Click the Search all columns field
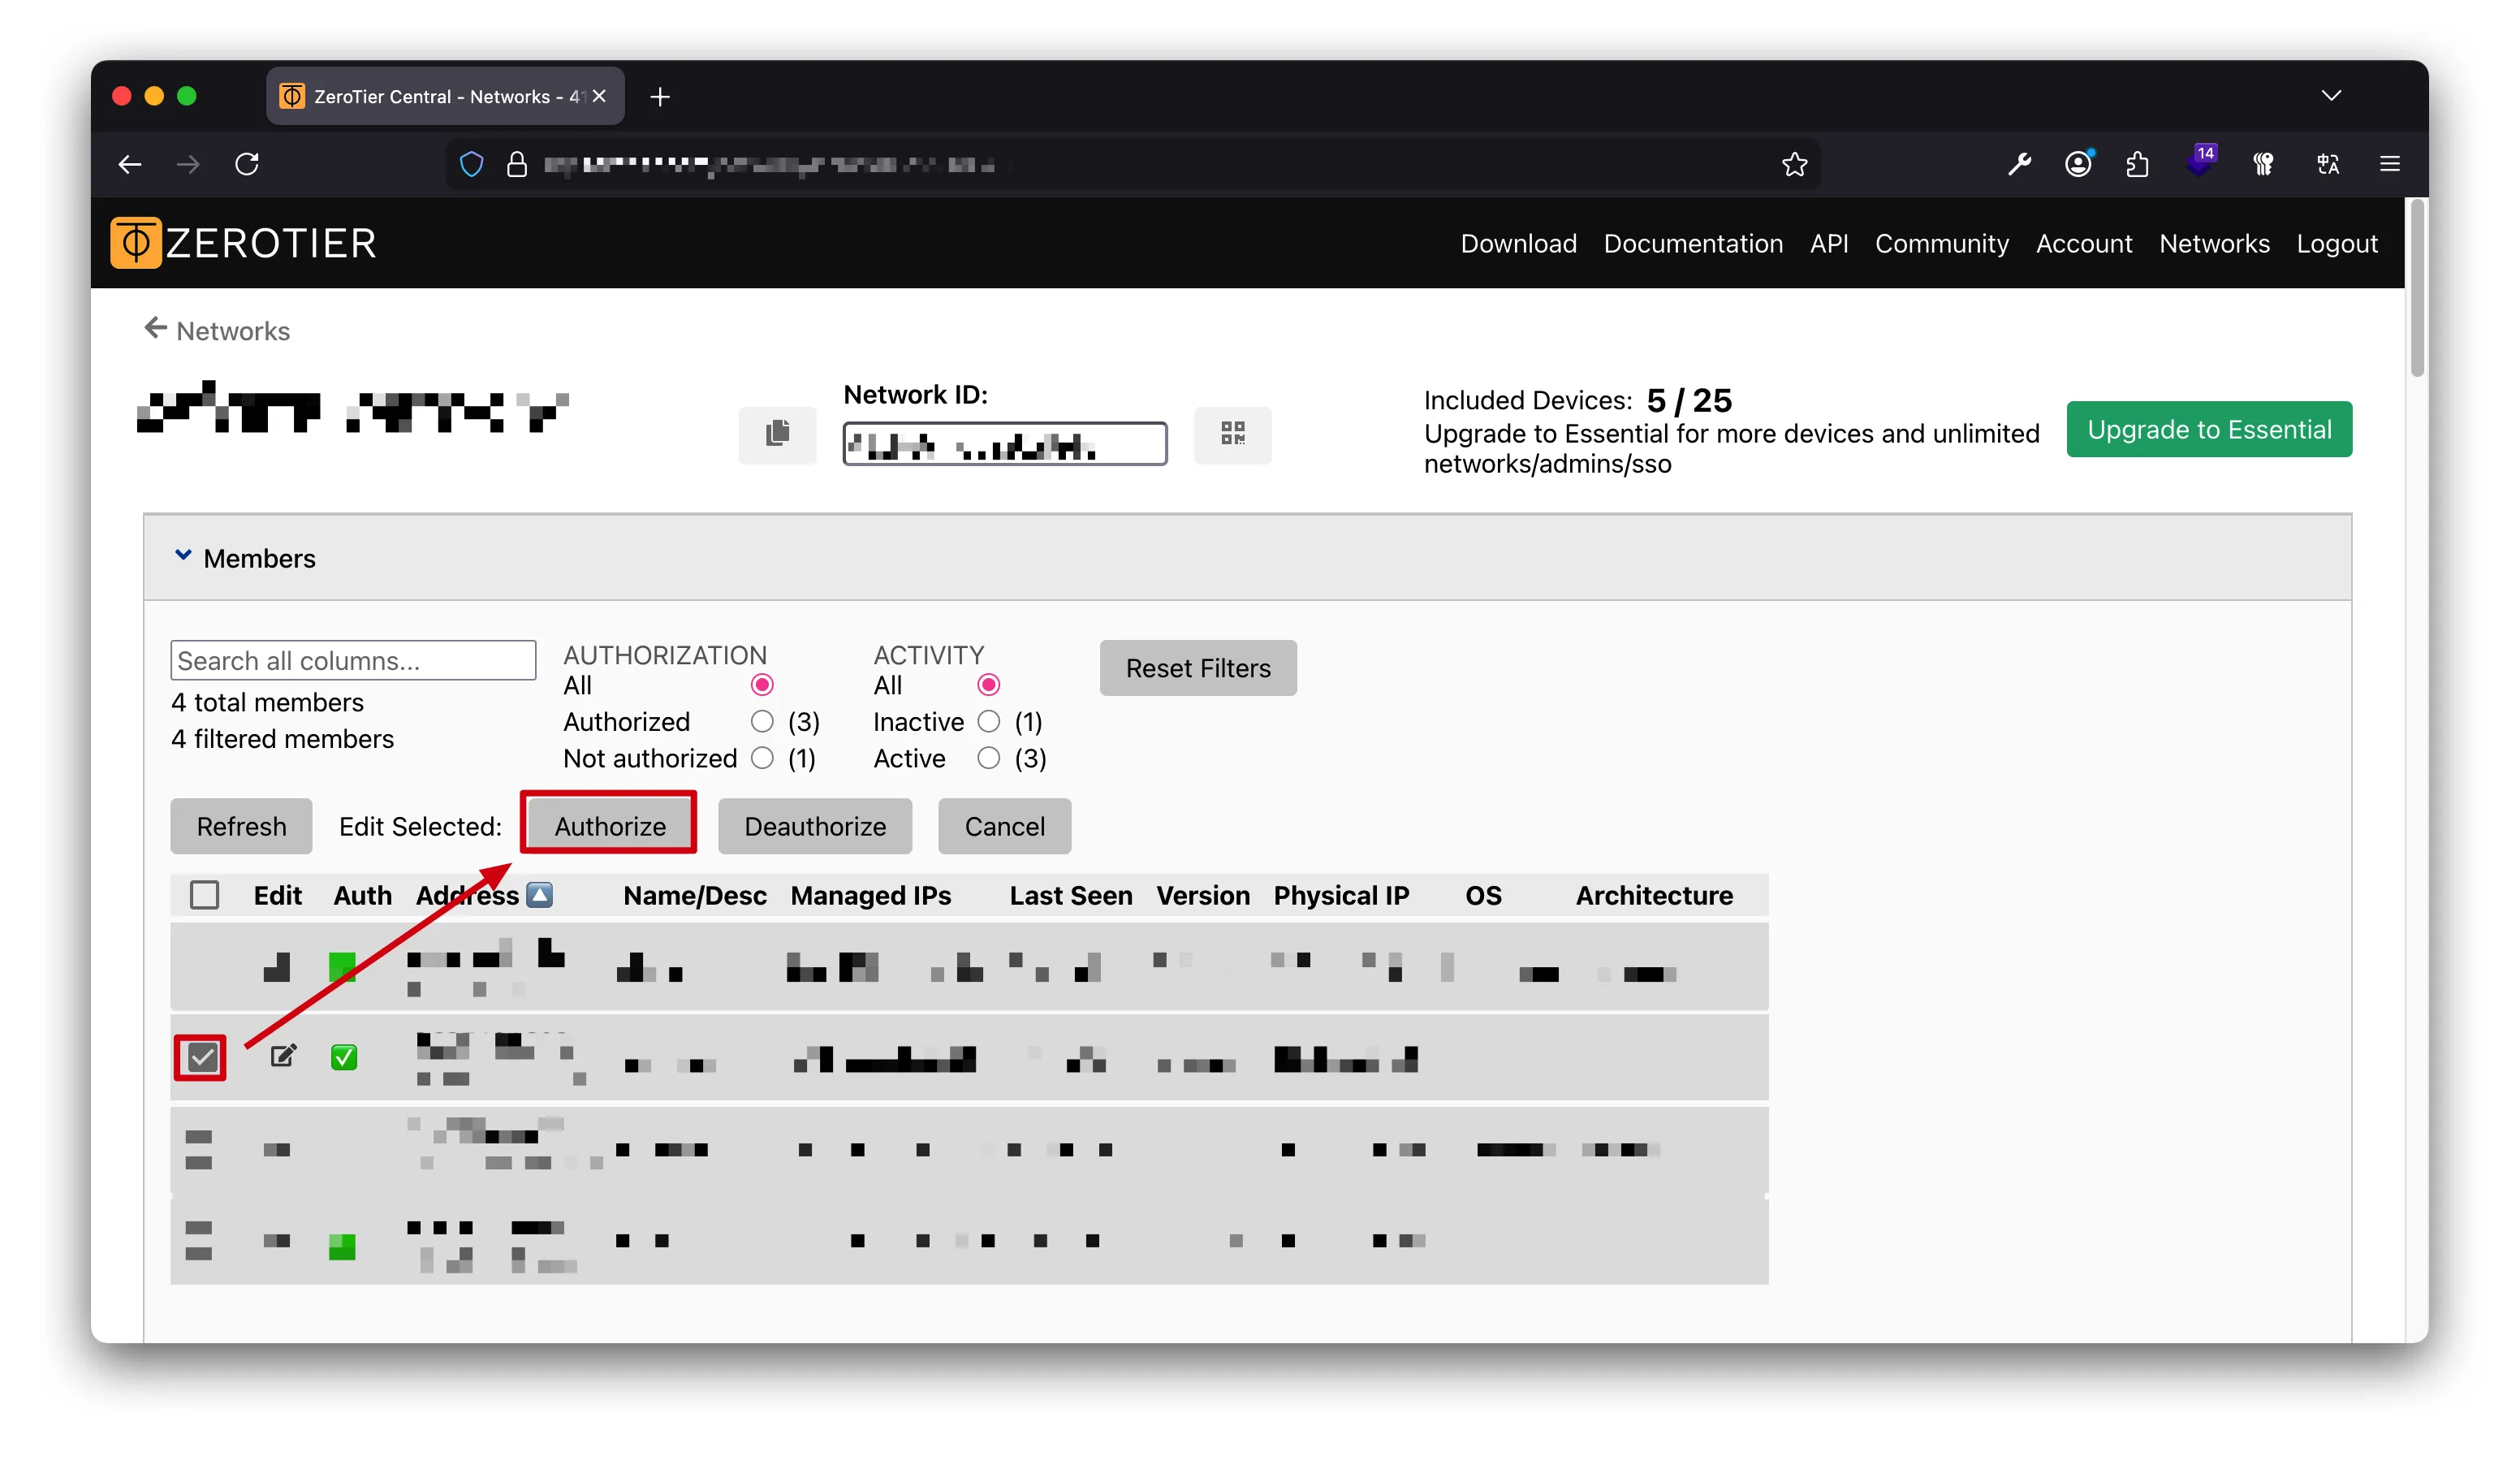 (353, 660)
